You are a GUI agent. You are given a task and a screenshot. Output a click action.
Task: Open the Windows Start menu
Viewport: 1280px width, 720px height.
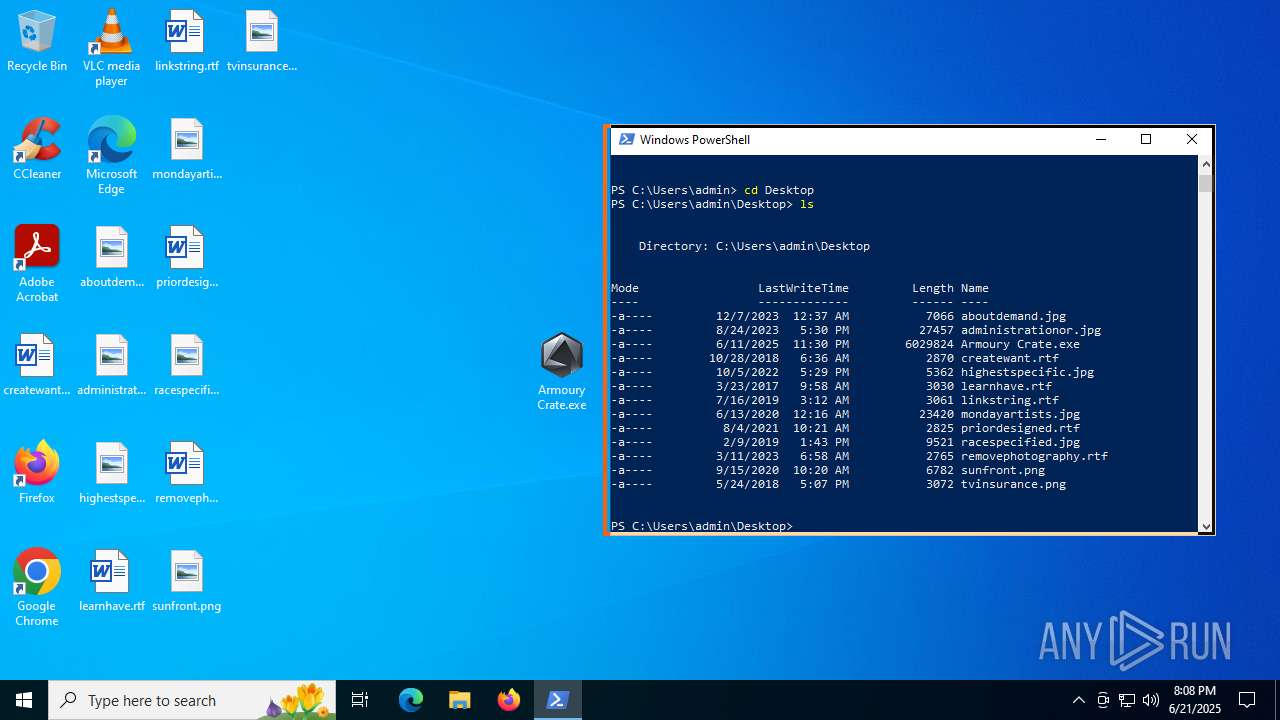(x=24, y=700)
